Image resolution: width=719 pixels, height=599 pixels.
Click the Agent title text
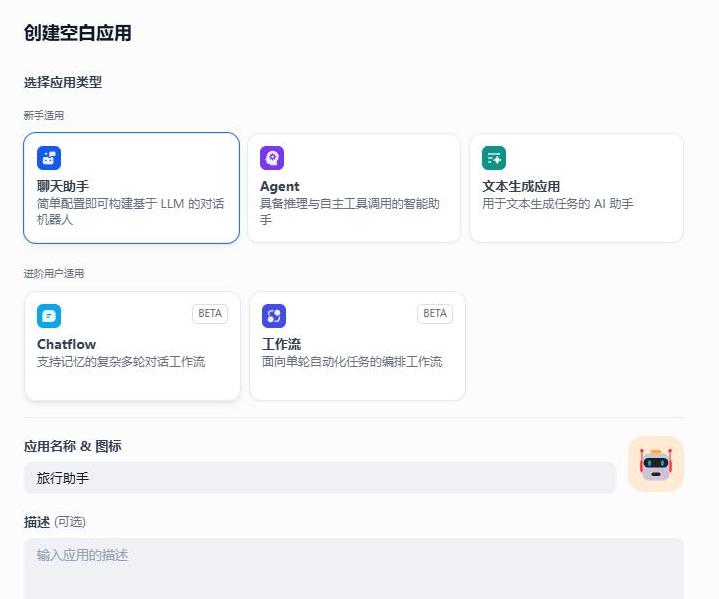(x=279, y=187)
